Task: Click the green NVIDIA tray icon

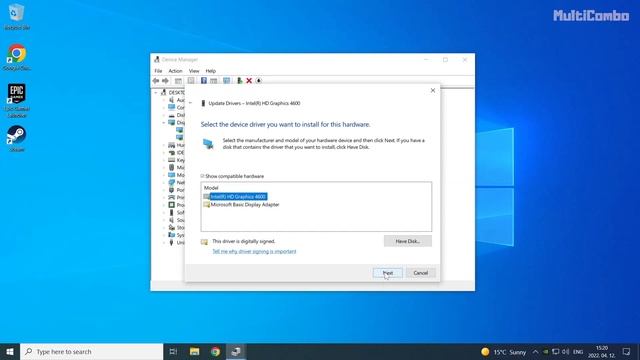Action: (x=545, y=352)
